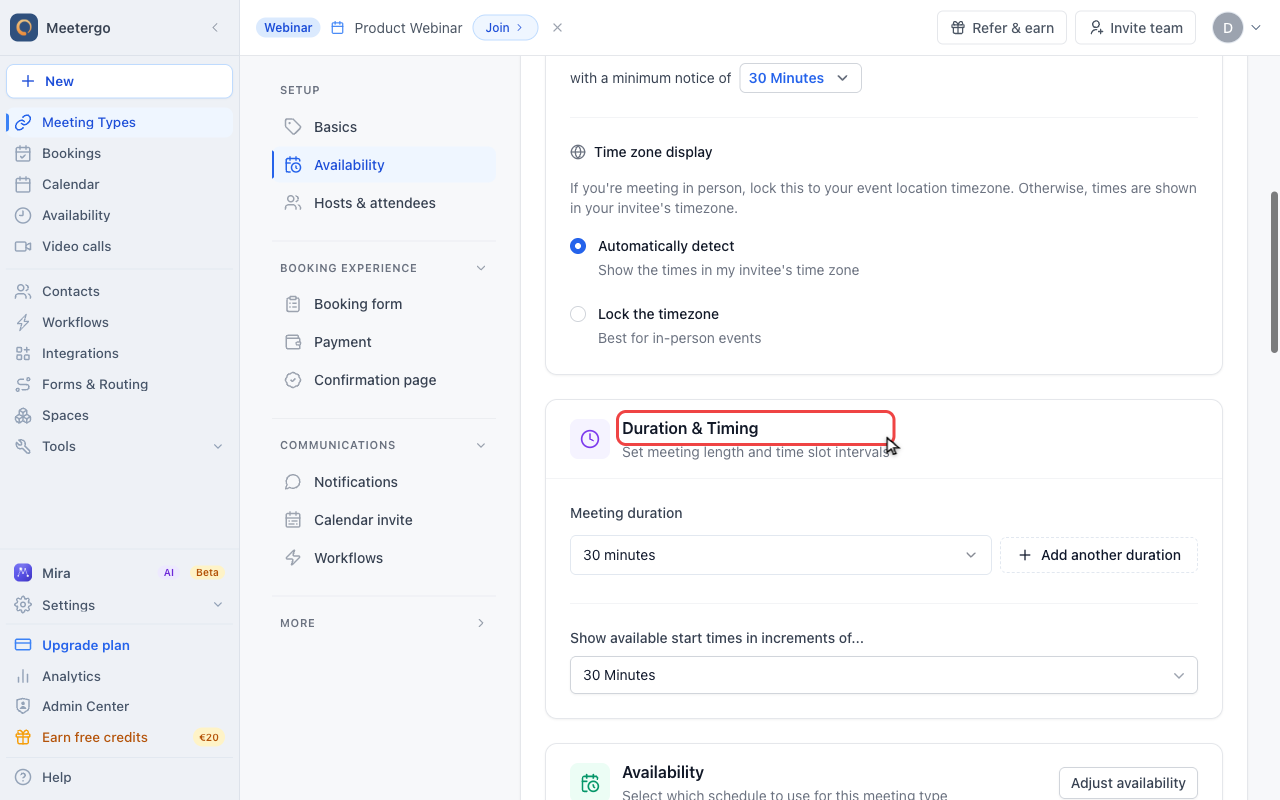Collapse the Communications section chevron
Screen dimensions: 1280x800
coord(481,445)
